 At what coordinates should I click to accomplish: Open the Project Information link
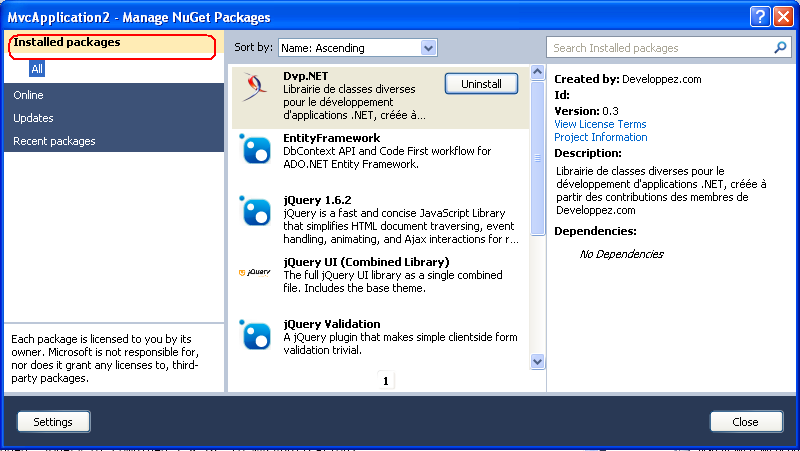[x=600, y=137]
